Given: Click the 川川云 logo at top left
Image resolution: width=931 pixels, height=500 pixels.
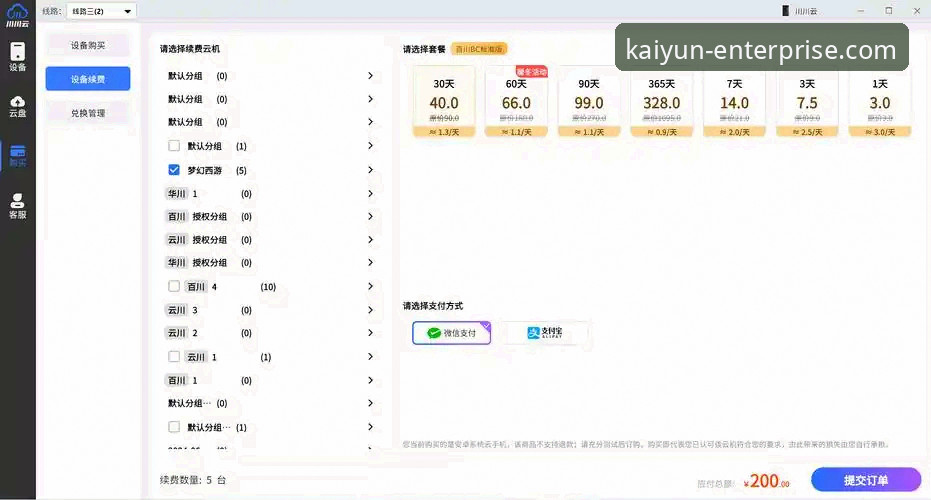Looking at the screenshot, I should point(17,15).
